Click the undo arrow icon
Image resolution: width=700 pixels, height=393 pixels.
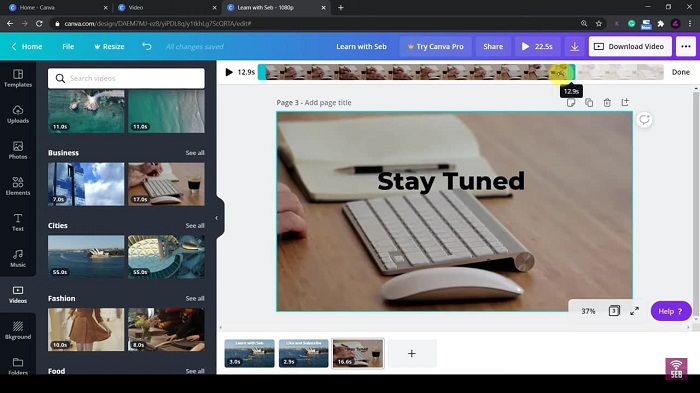pos(146,46)
